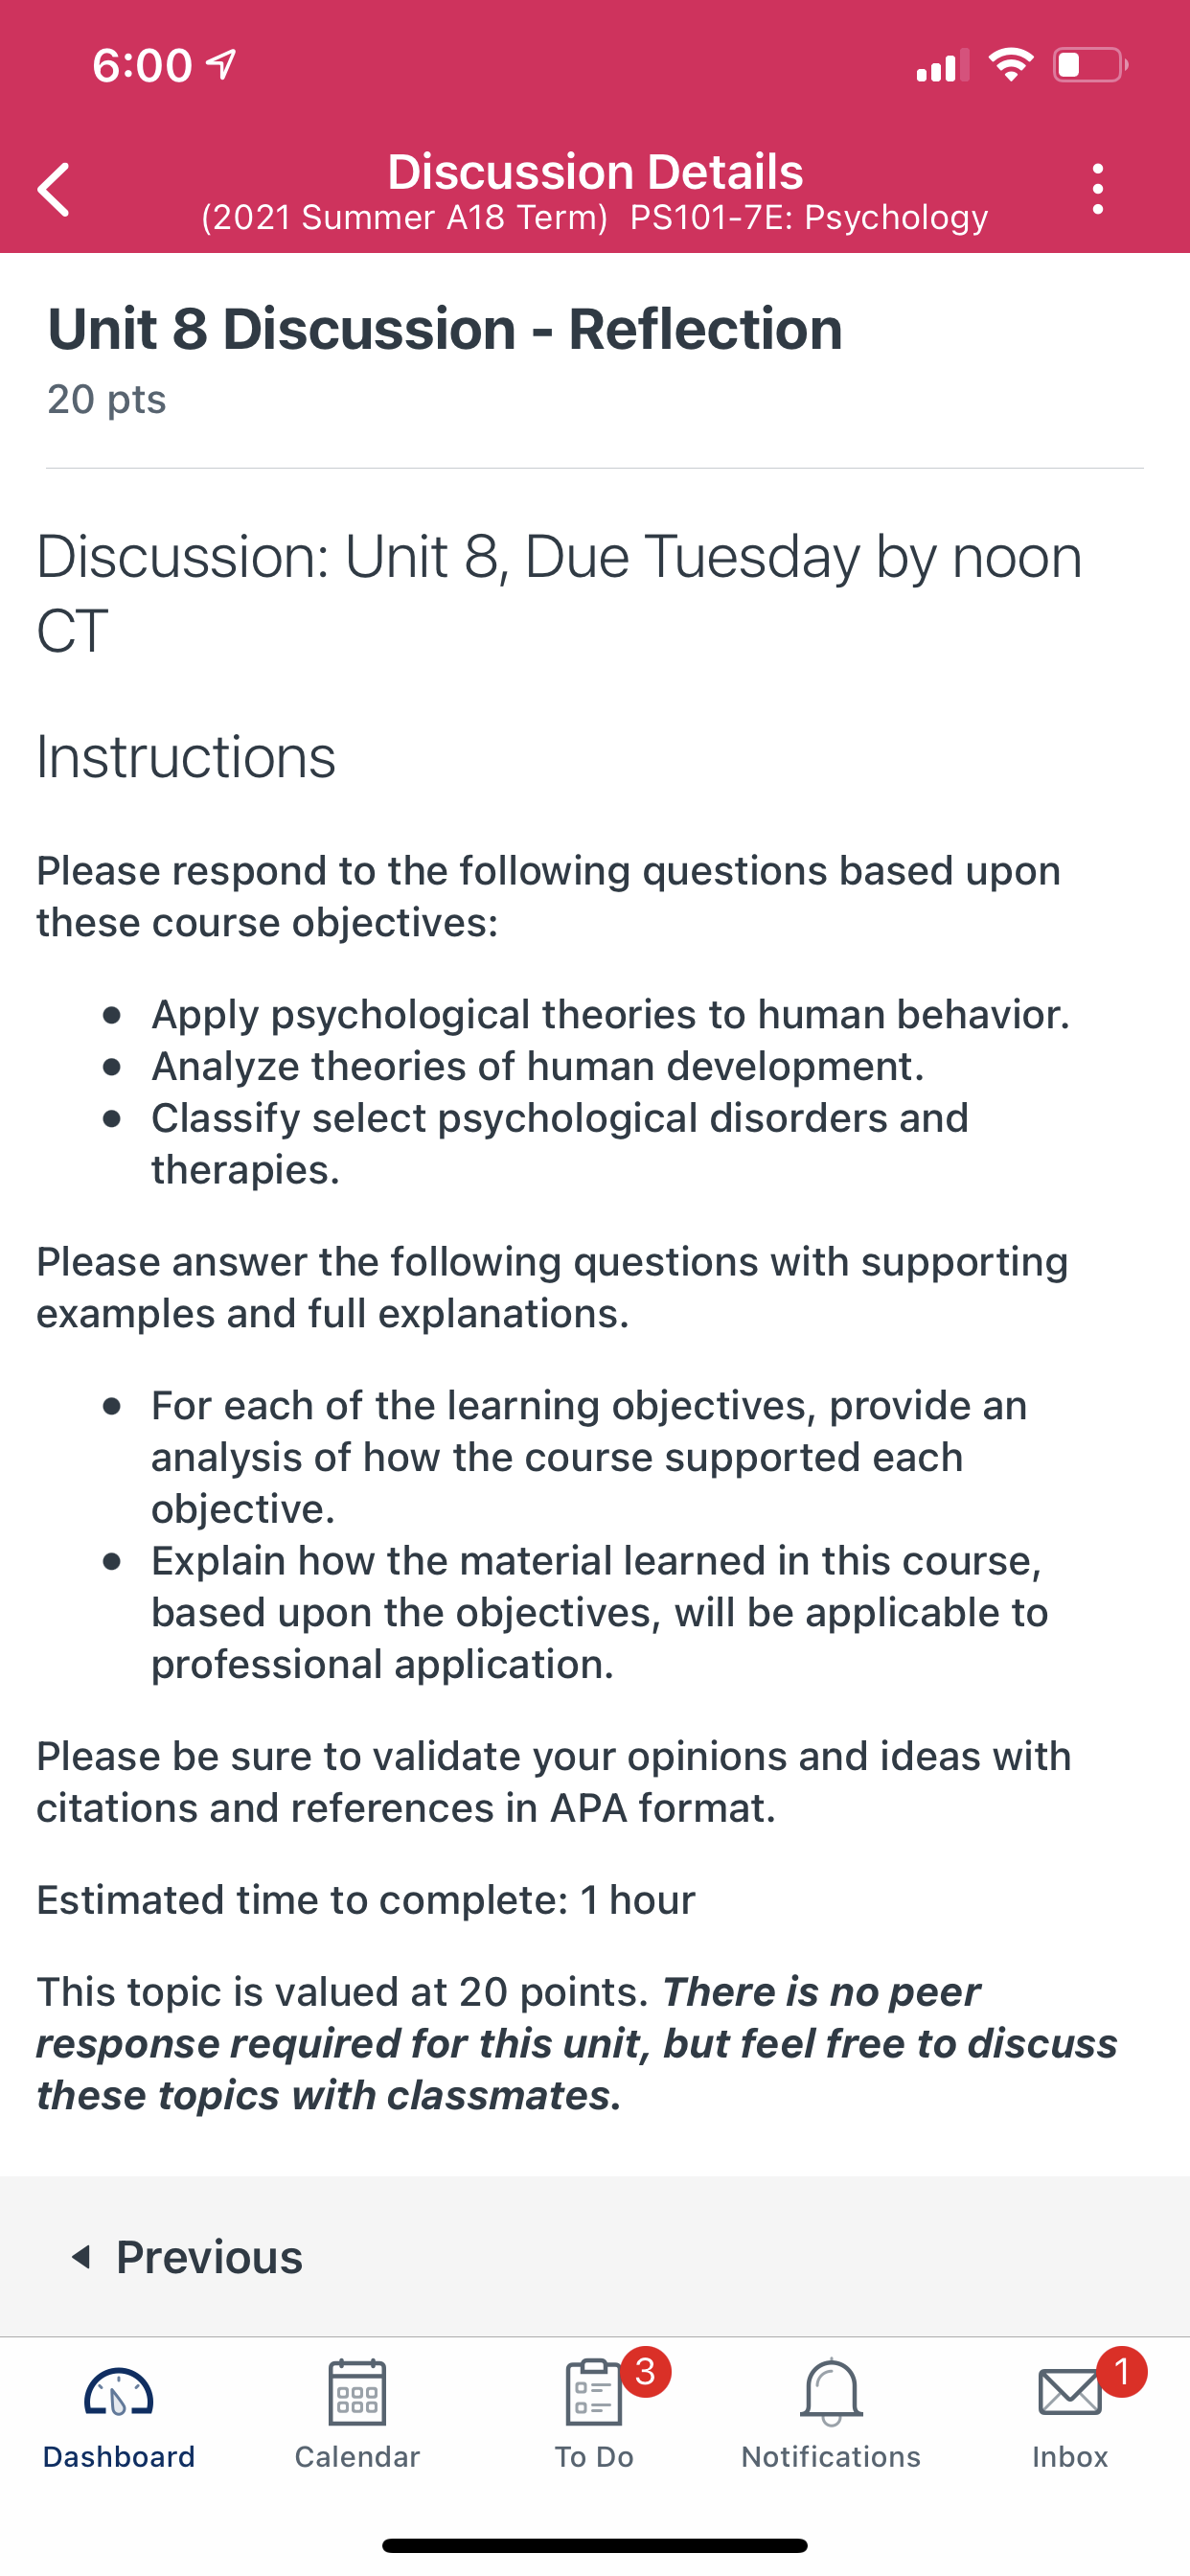Tap the Unit 8 Discussion - Reflection title
This screenshot has width=1190, height=2576.
(445, 329)
